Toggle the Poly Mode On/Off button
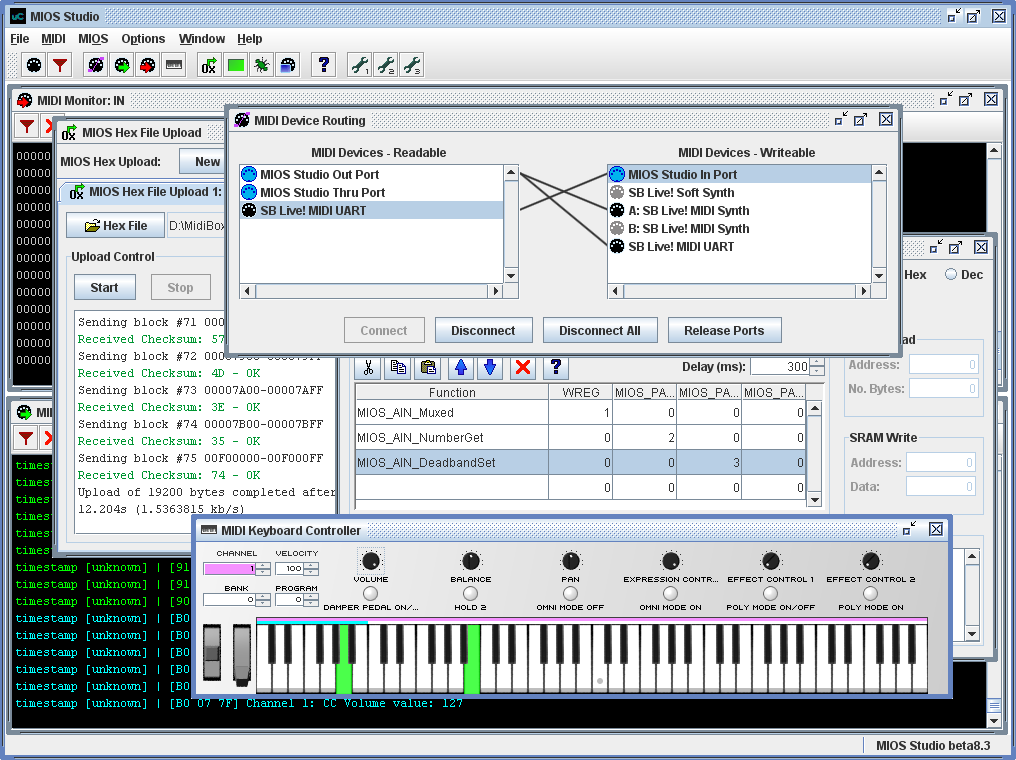This screenshot has width=1016, height=760. click(x=770, y=593)
